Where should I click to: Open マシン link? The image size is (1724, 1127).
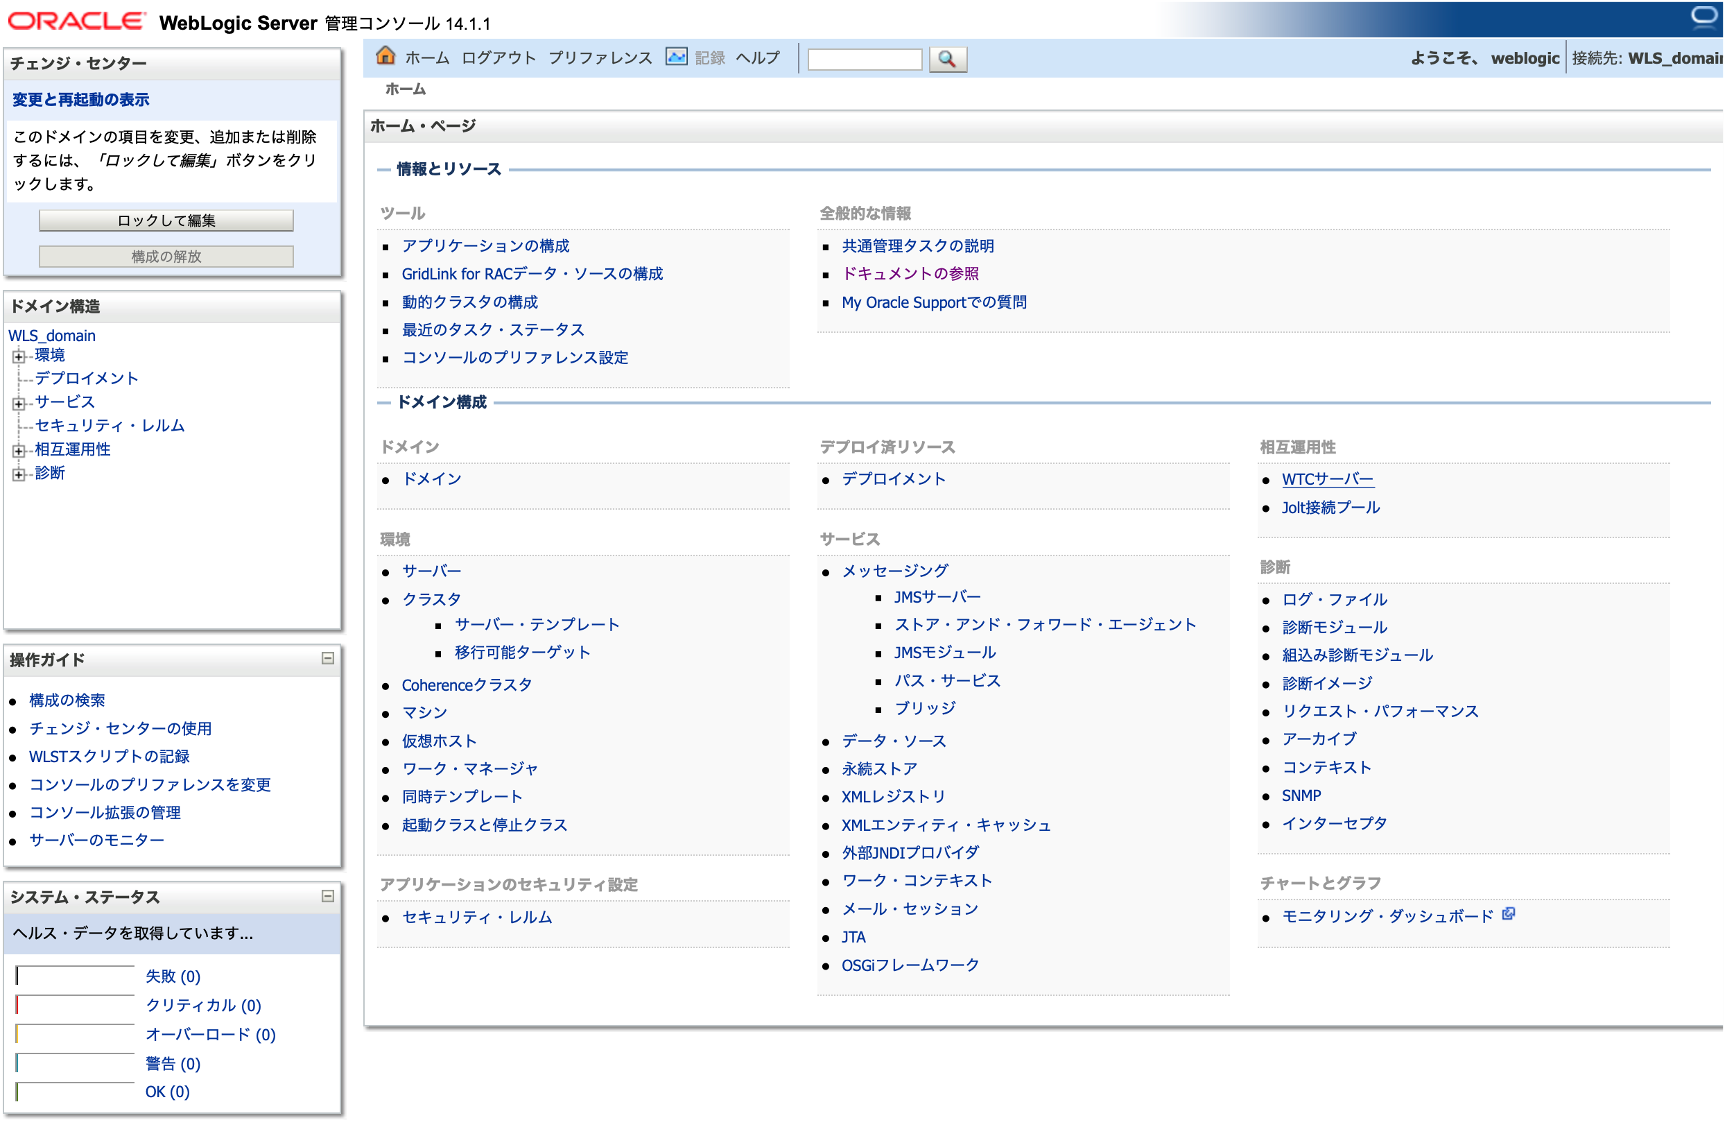point(425,713)
